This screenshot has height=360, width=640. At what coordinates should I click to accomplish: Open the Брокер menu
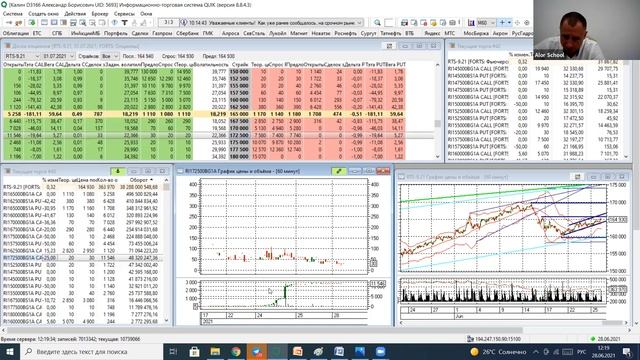click(100, 13)
